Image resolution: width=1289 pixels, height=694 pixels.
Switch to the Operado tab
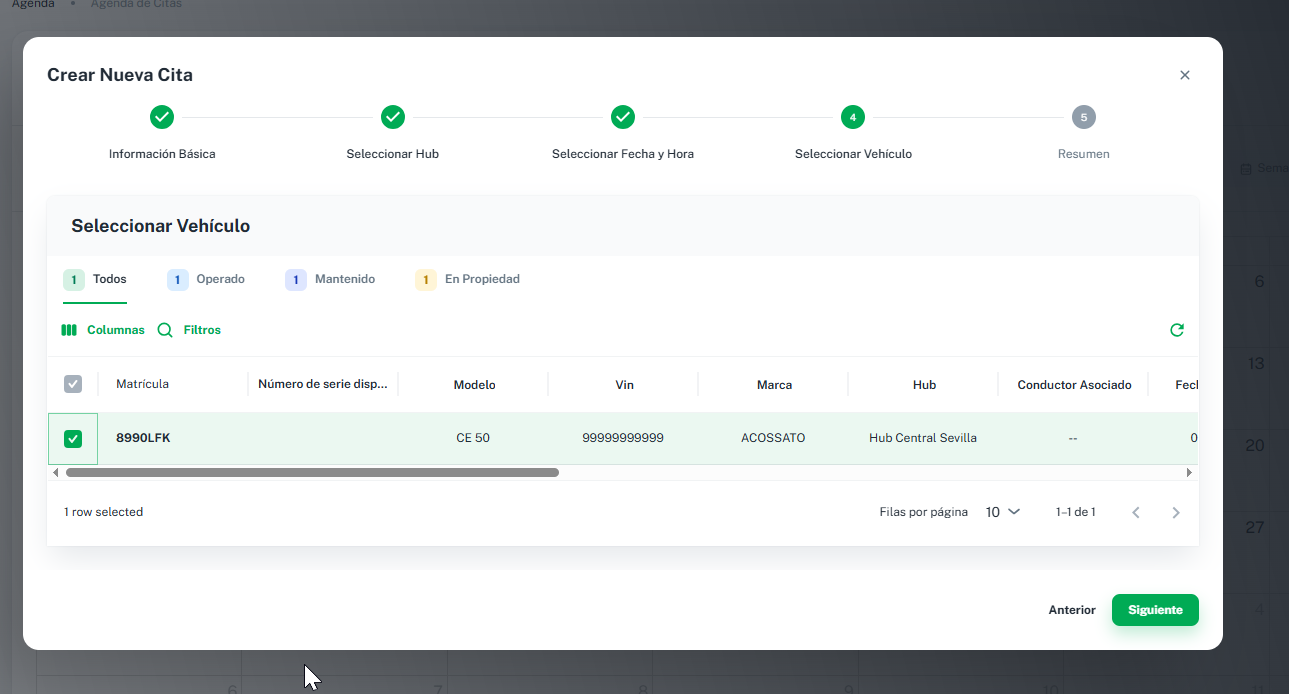[x=206, y=280]
